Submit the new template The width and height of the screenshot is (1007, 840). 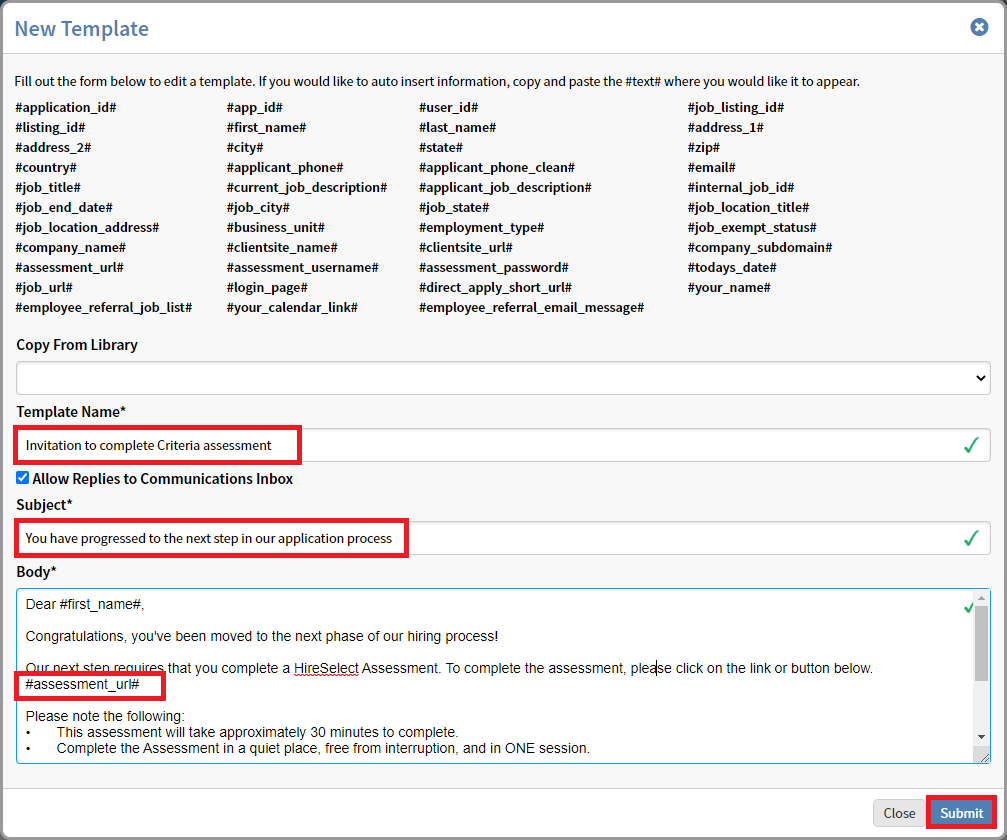tap(961, 813)
